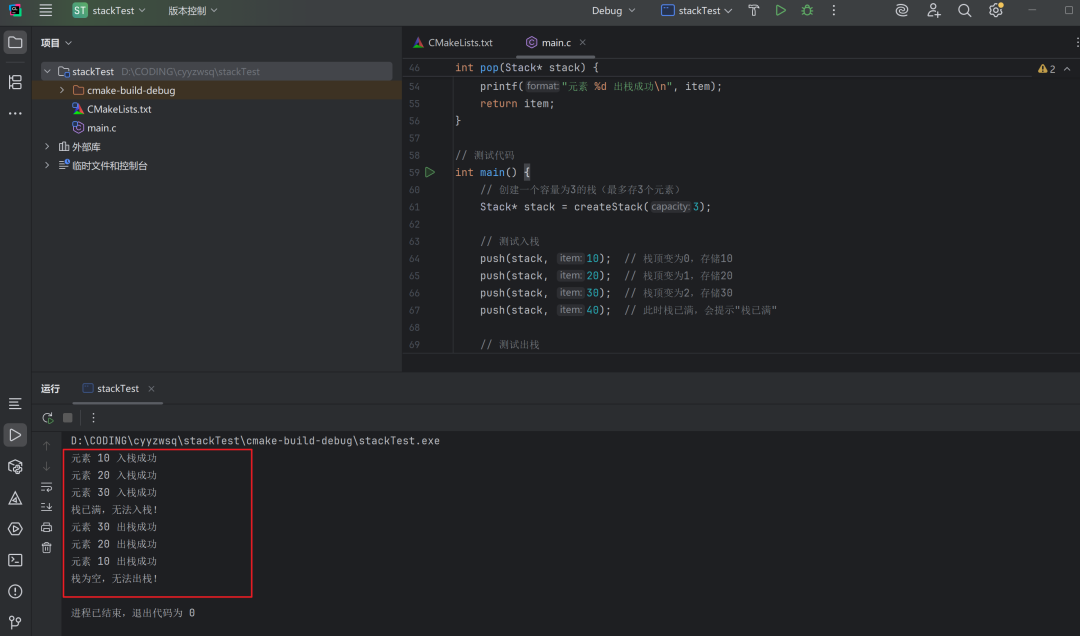Expand the 外部库 node
Image resolution: width=1080 pixels, height=636 pixels.
(x=48, y=147)
